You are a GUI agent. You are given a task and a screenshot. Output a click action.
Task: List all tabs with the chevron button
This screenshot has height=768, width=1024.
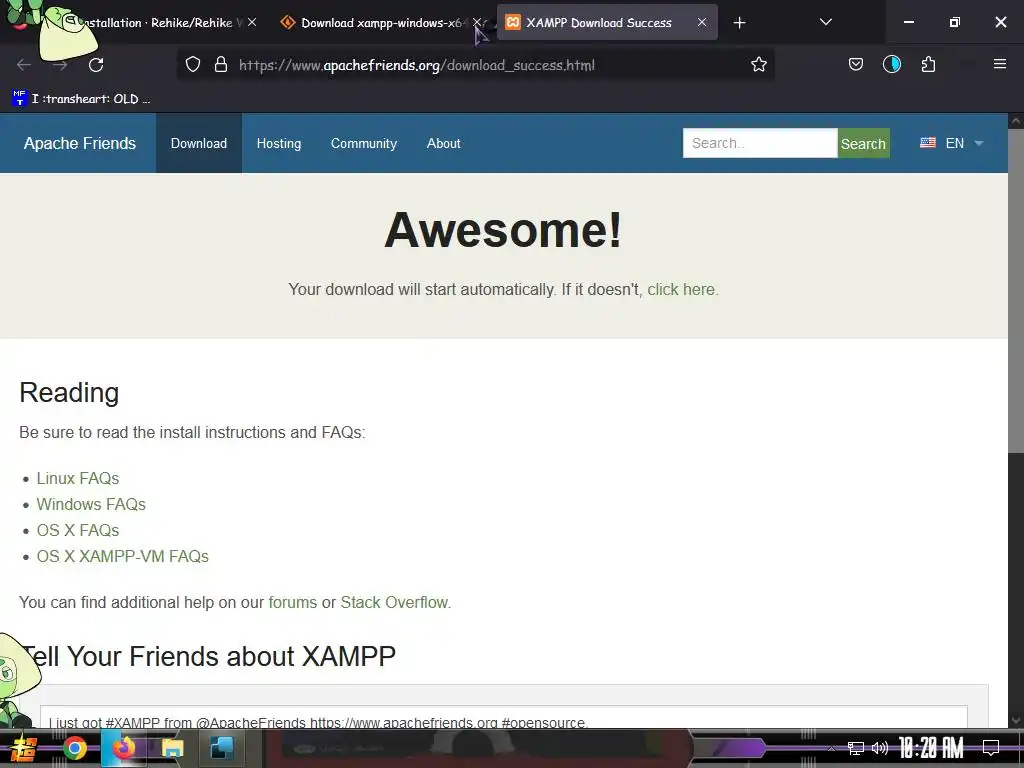(825, 22)
